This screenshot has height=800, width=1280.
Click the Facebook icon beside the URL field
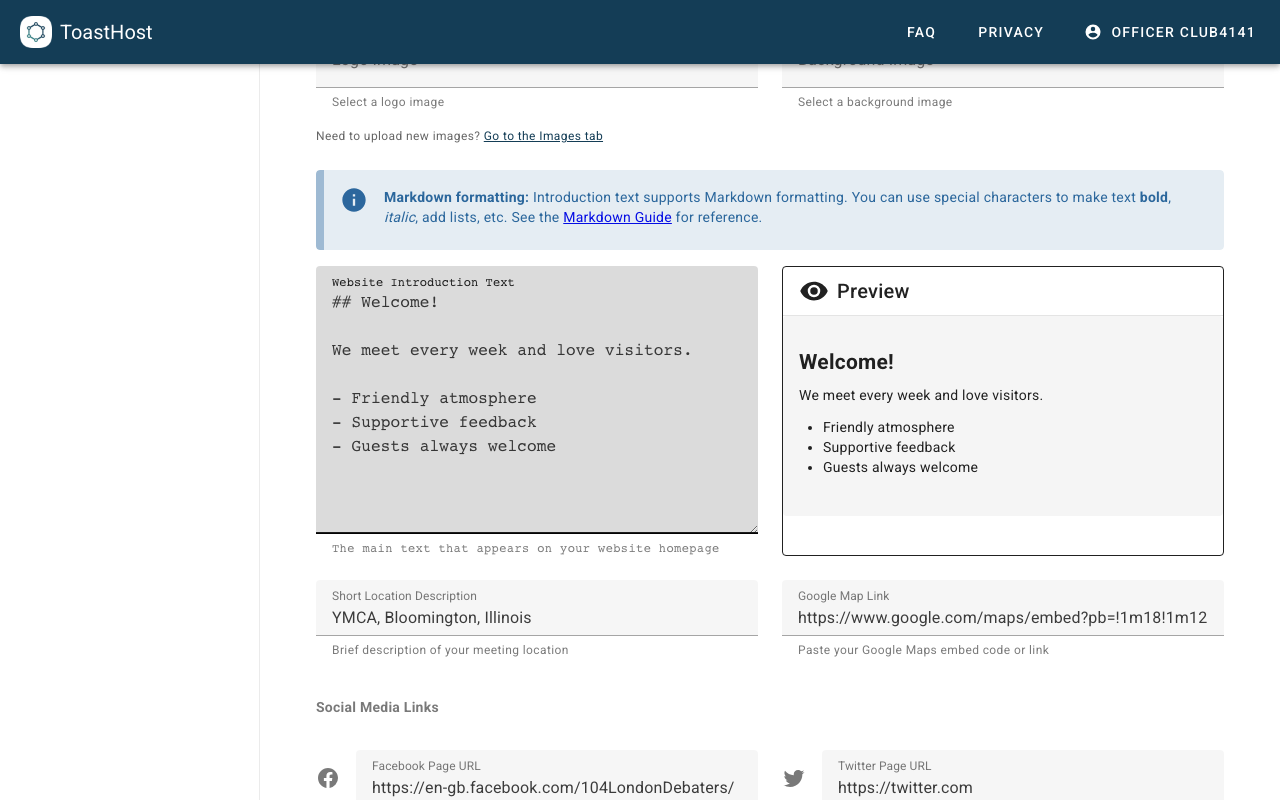(x=327, y=777)
